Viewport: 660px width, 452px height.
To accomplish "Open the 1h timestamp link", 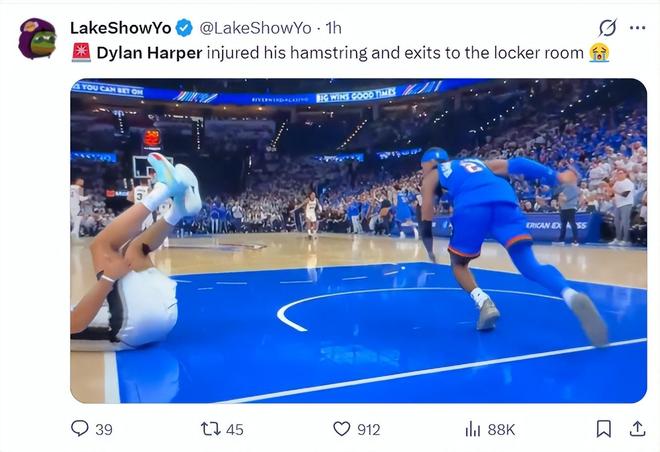I will 333,28.
